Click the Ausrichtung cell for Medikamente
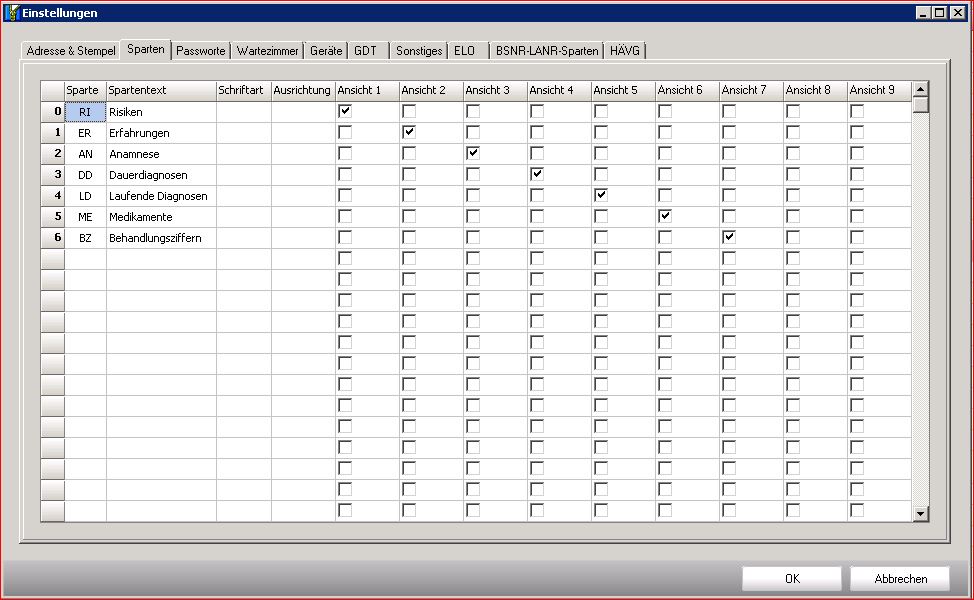 (302, 217)
